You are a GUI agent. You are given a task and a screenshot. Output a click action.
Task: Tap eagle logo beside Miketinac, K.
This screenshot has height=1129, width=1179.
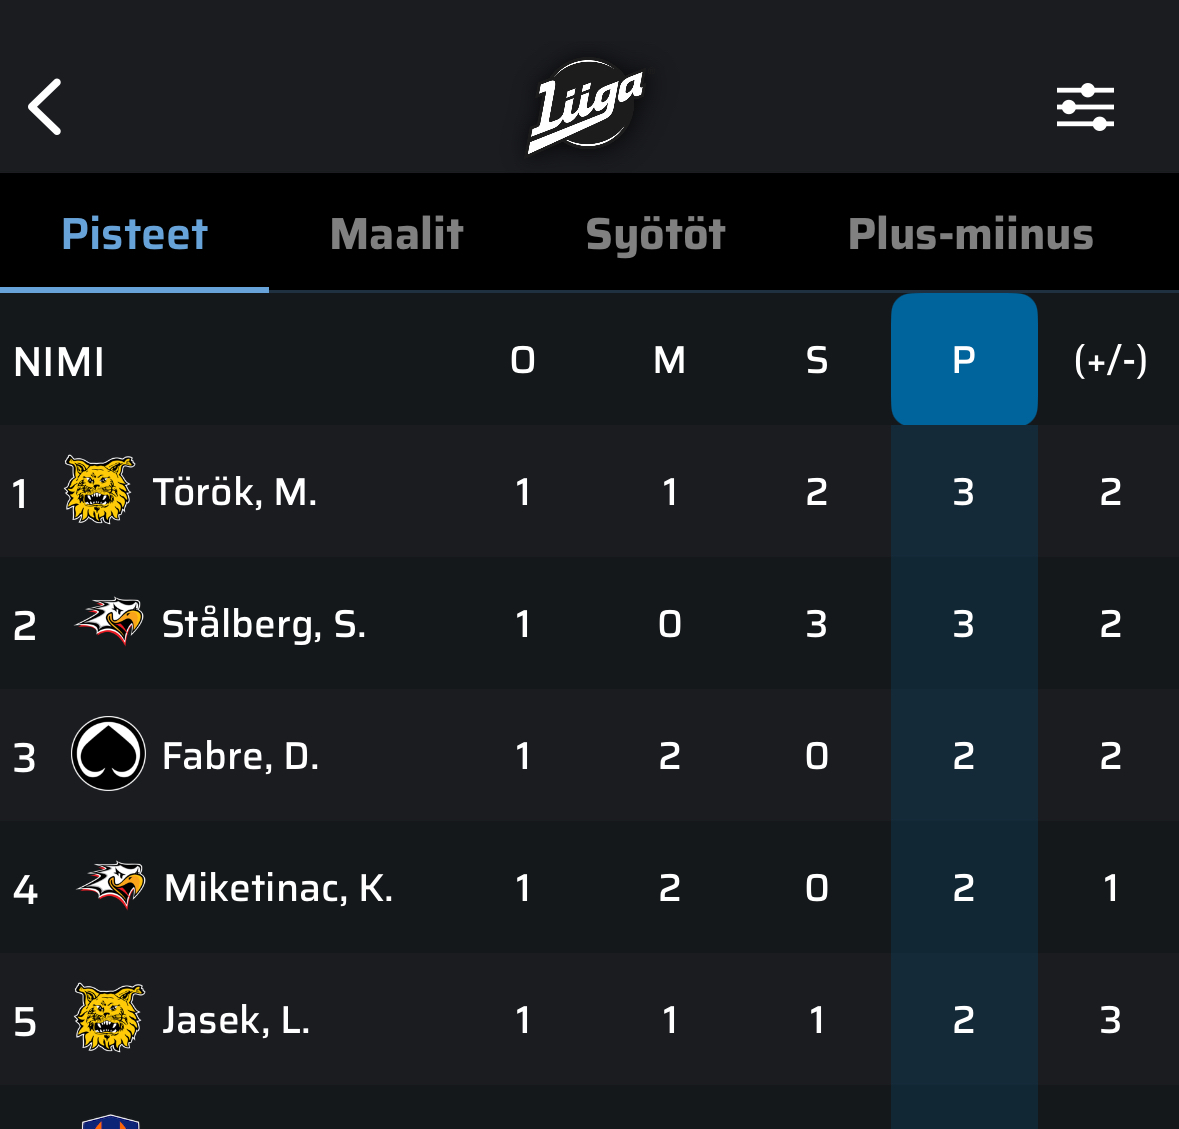point(111,885)
